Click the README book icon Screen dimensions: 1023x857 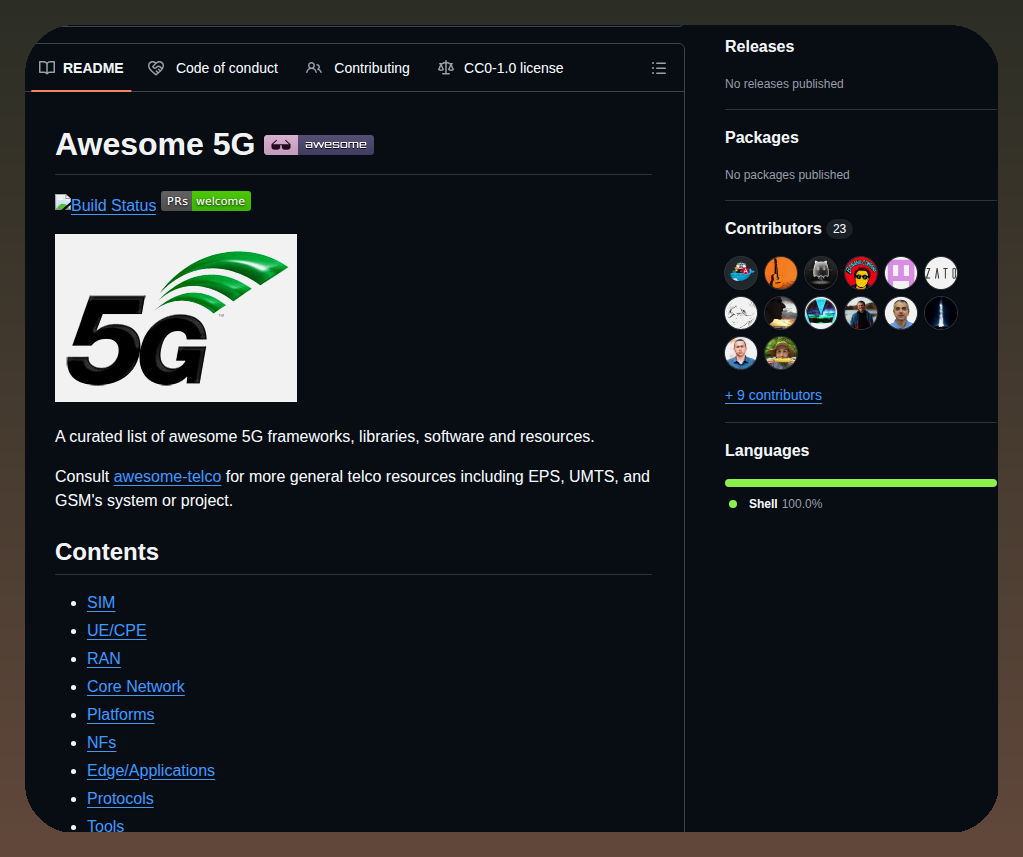47,68
